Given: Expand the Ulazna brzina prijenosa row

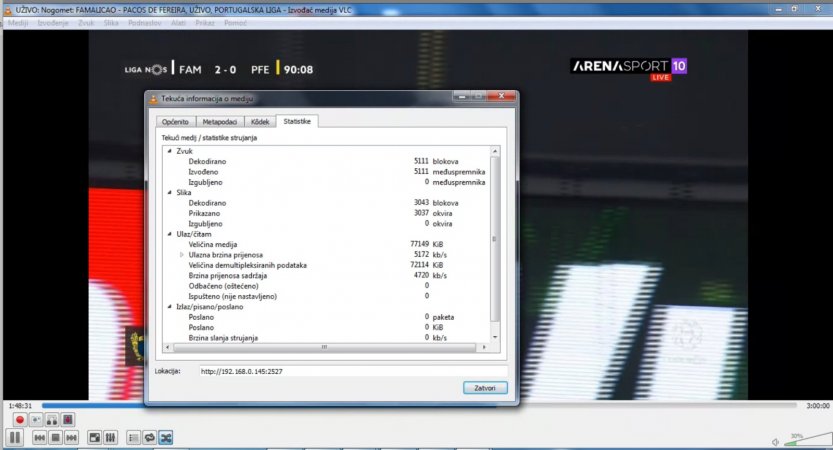Looking at the screenshot, I should [182, 254].
